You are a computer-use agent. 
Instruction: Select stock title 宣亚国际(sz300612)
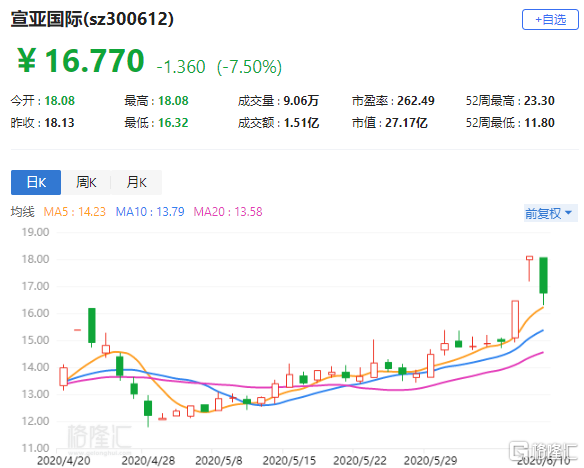point(92,19)
